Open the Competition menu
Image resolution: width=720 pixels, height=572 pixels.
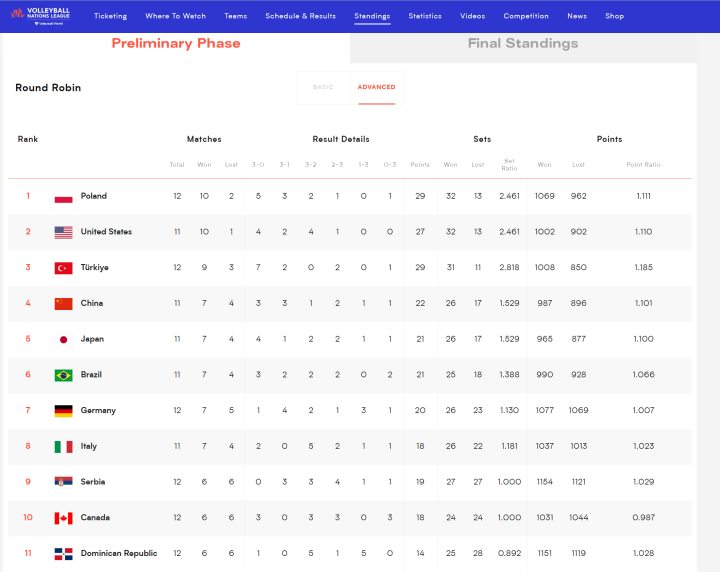tap(526, 16)
